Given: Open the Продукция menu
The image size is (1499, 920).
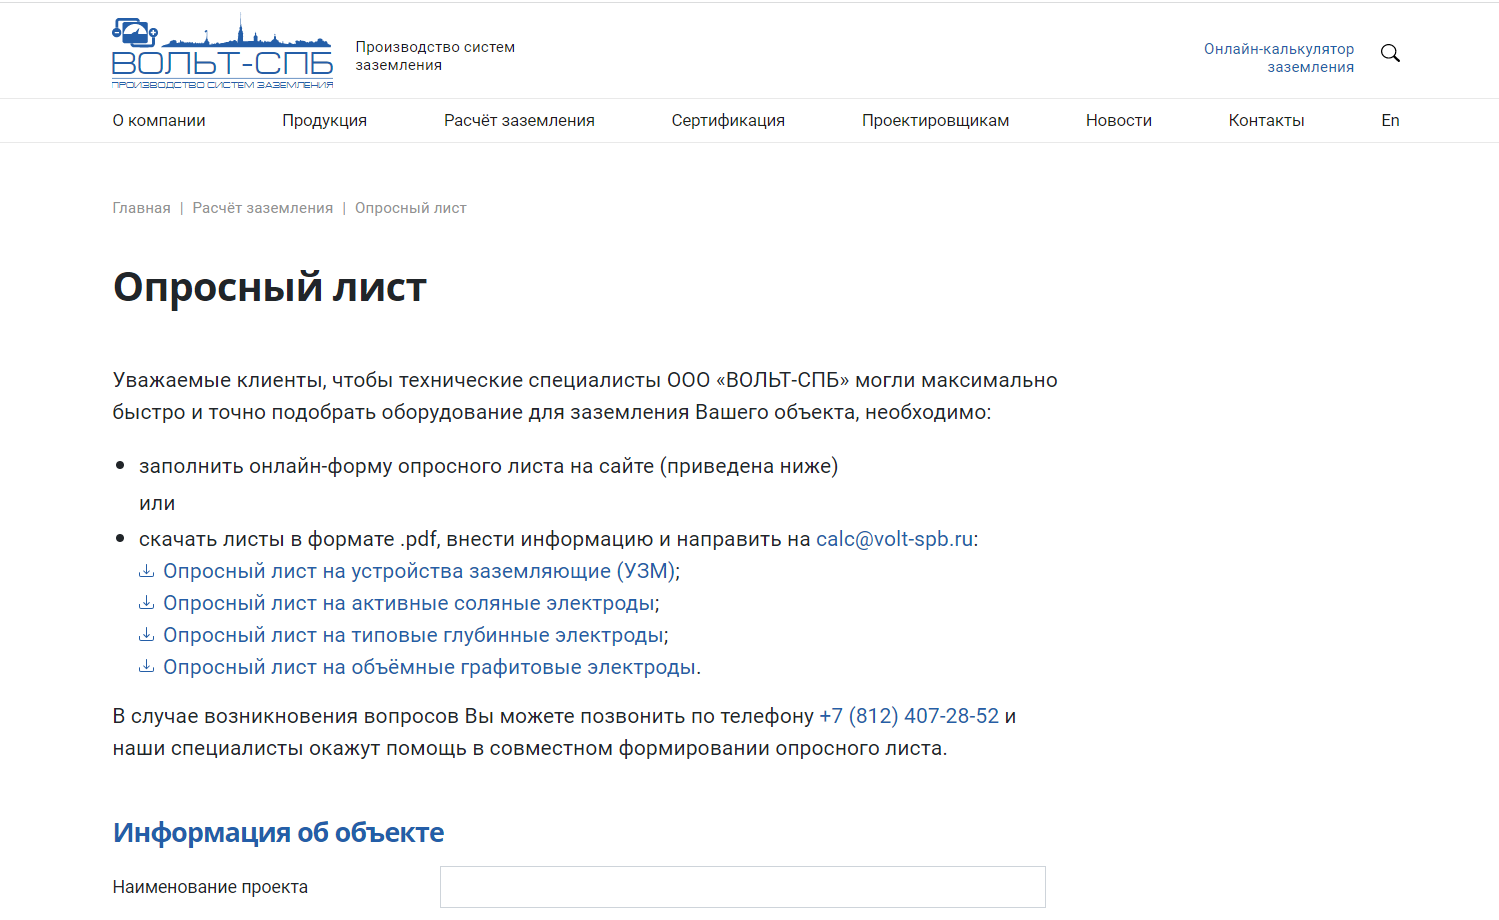Looking at the screenshot, I should click(x=324, y=120).
